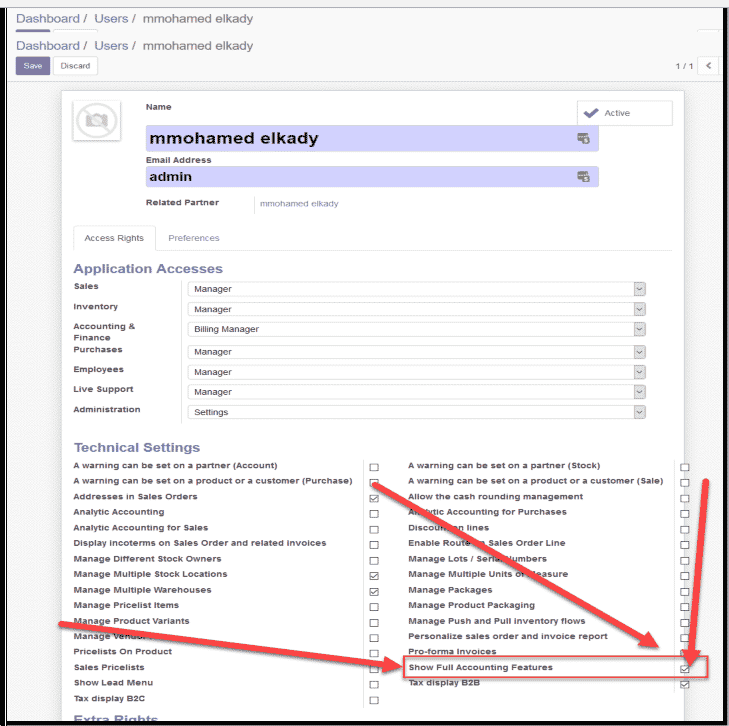Open the Live Support access dropdown
The width and height of the screenshot is (729, 726).
[416, 392]
